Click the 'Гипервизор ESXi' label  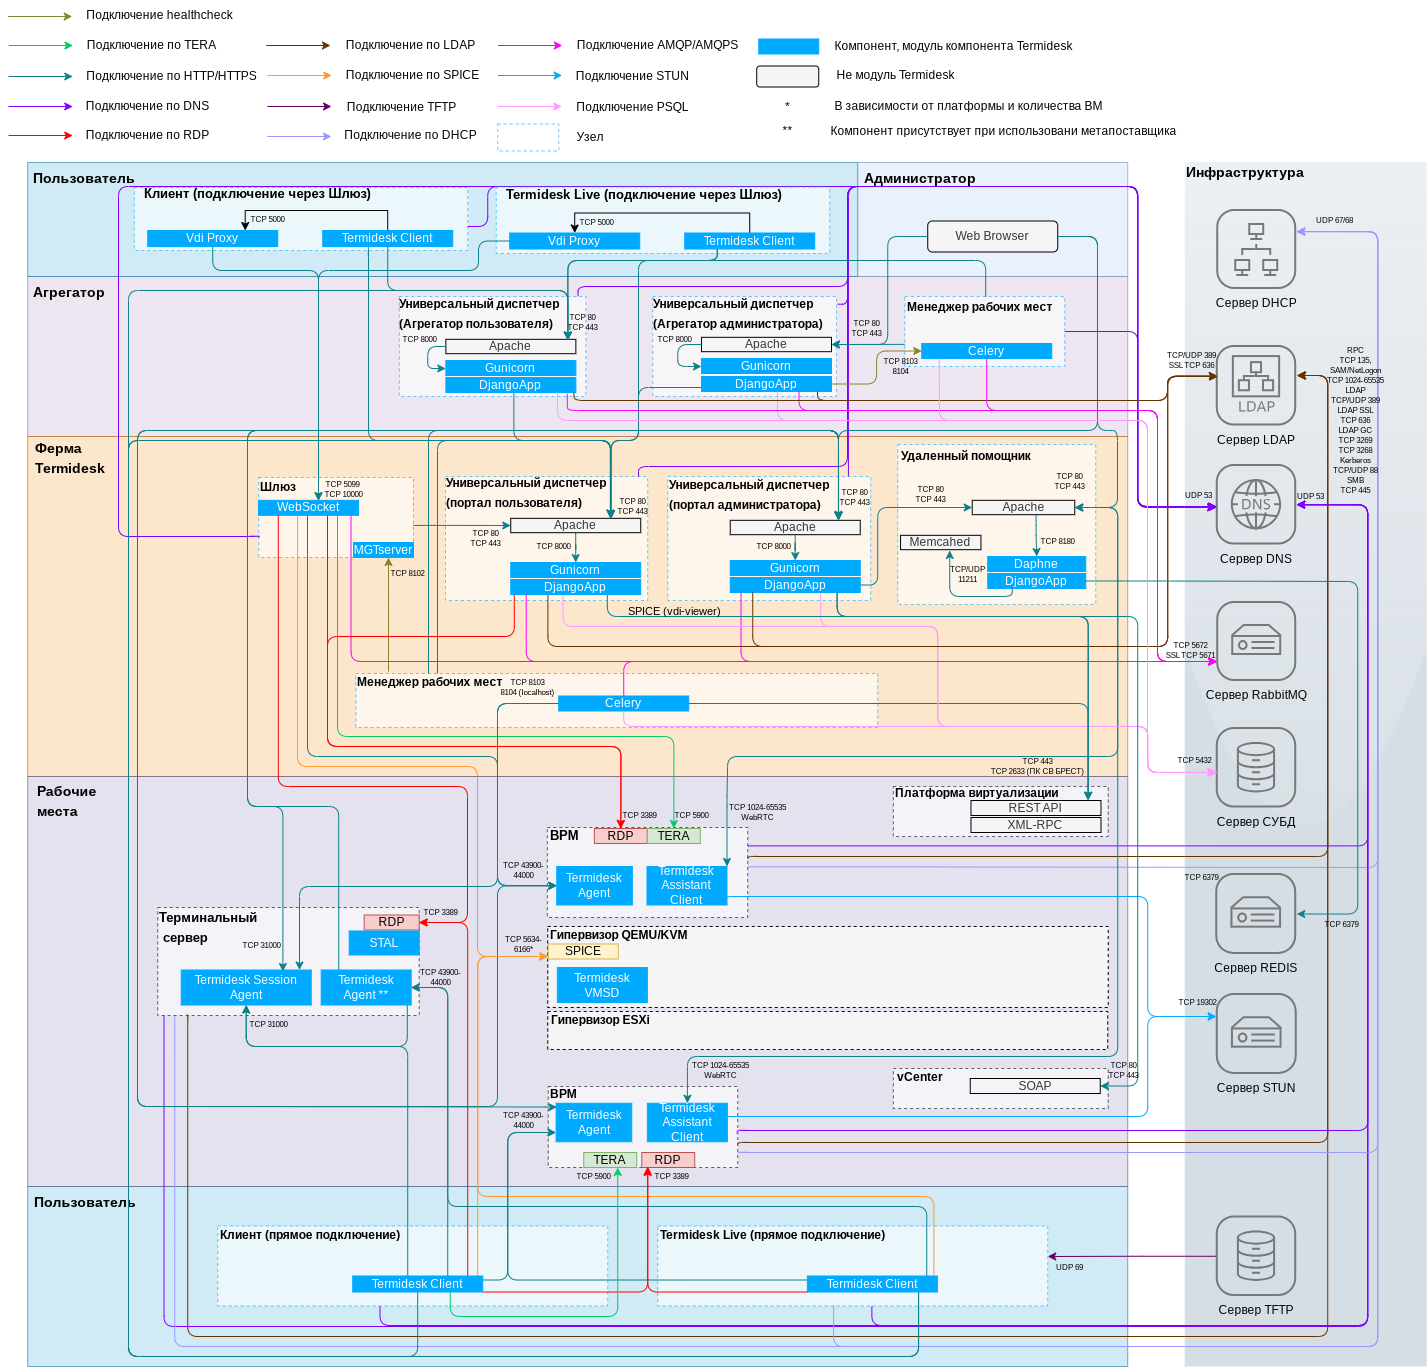tap(600, 1020)
